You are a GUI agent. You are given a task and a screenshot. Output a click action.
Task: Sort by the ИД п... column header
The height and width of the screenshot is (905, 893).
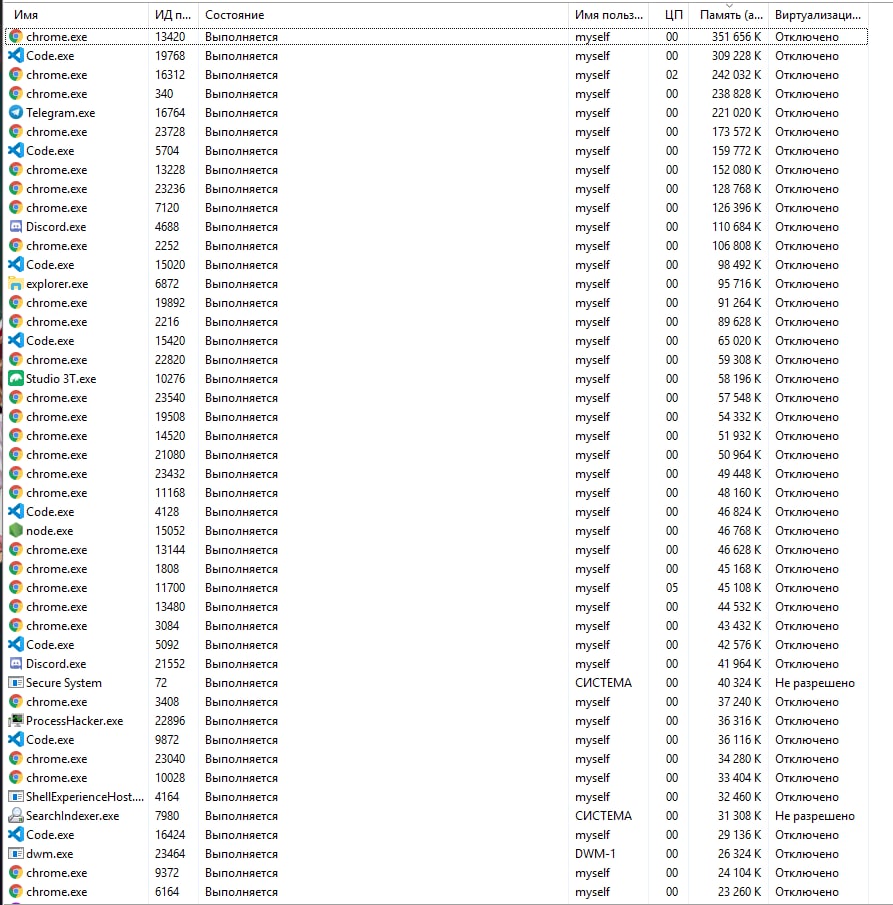pos(173,15)
